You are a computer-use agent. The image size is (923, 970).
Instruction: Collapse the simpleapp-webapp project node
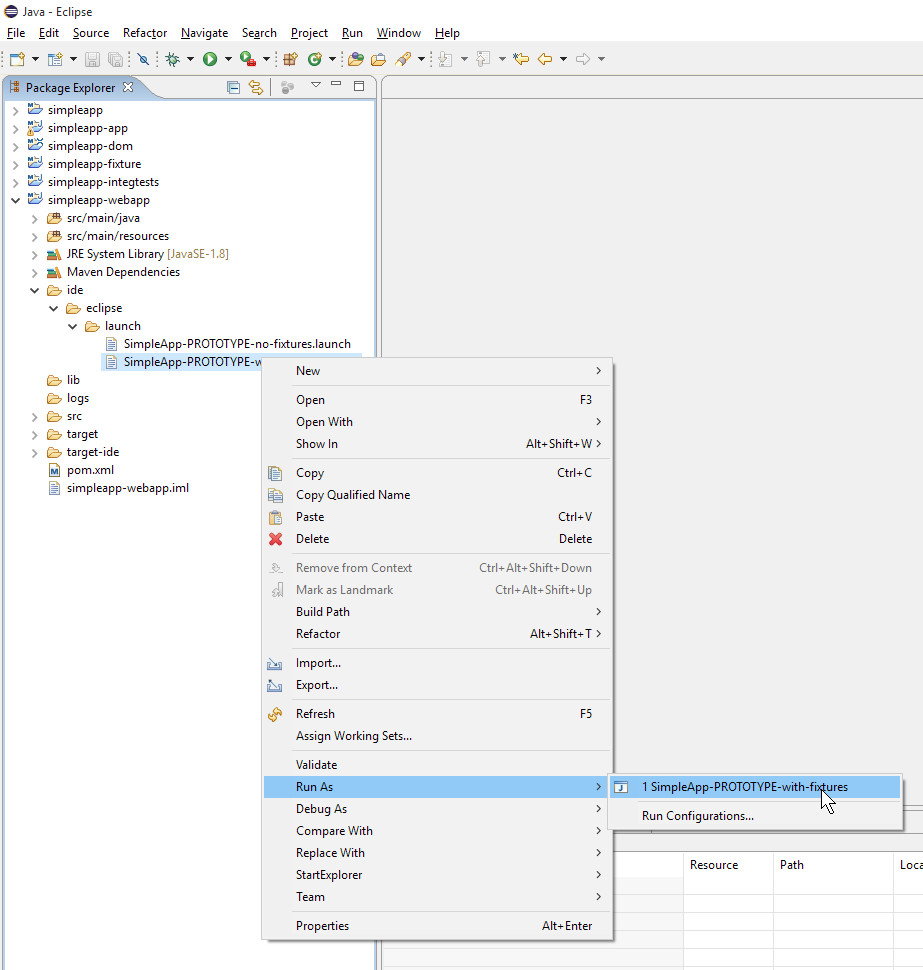[x=15, y=200]
